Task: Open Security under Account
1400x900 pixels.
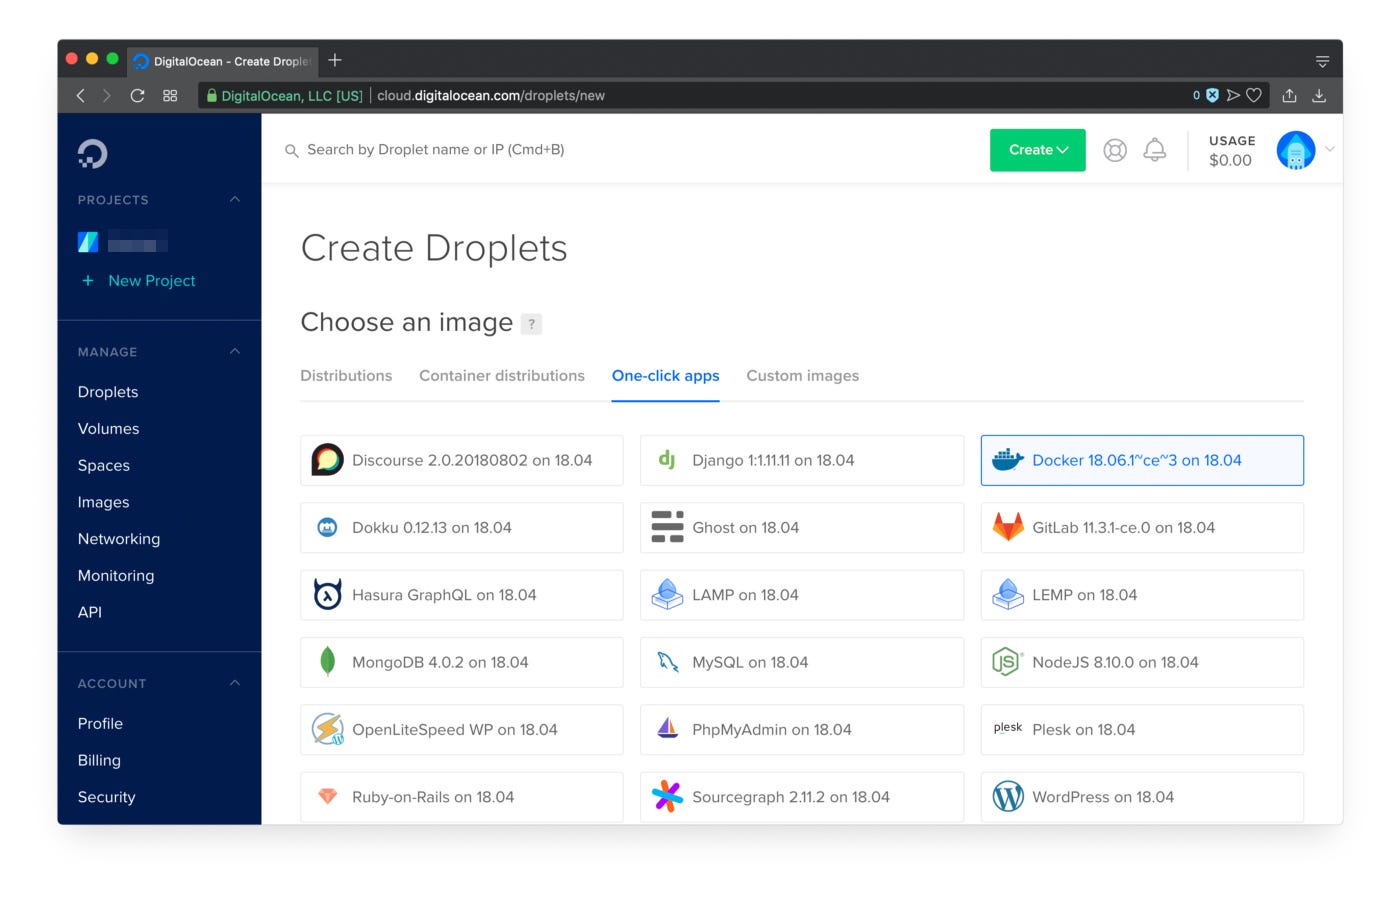Action: coord(106,797)
